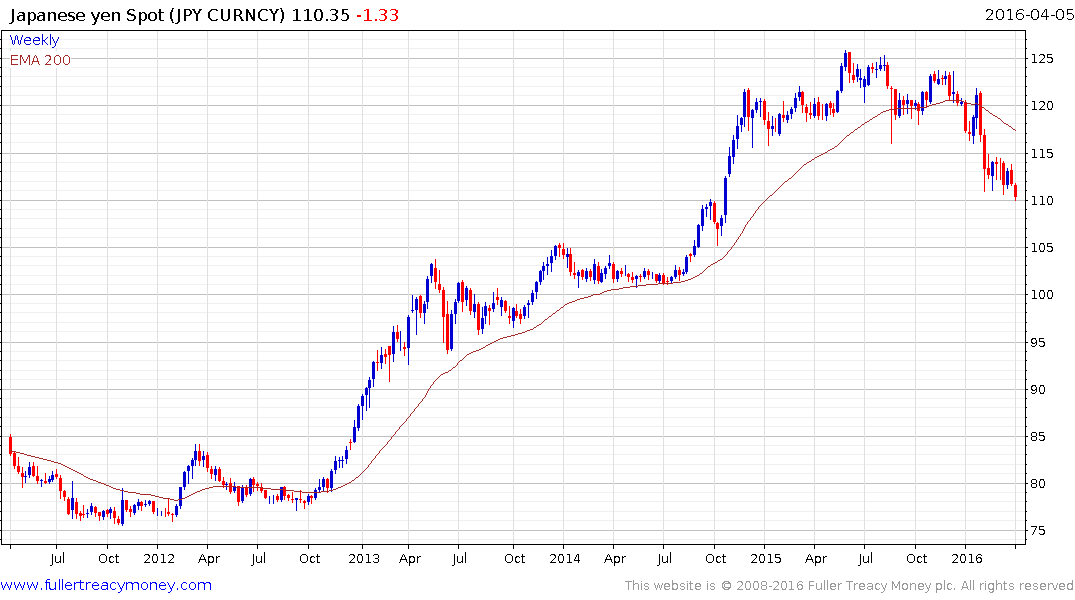This screenshot has height=600, width=1075.
Task: Select the red change value -1.33
Action: [377, 15]
